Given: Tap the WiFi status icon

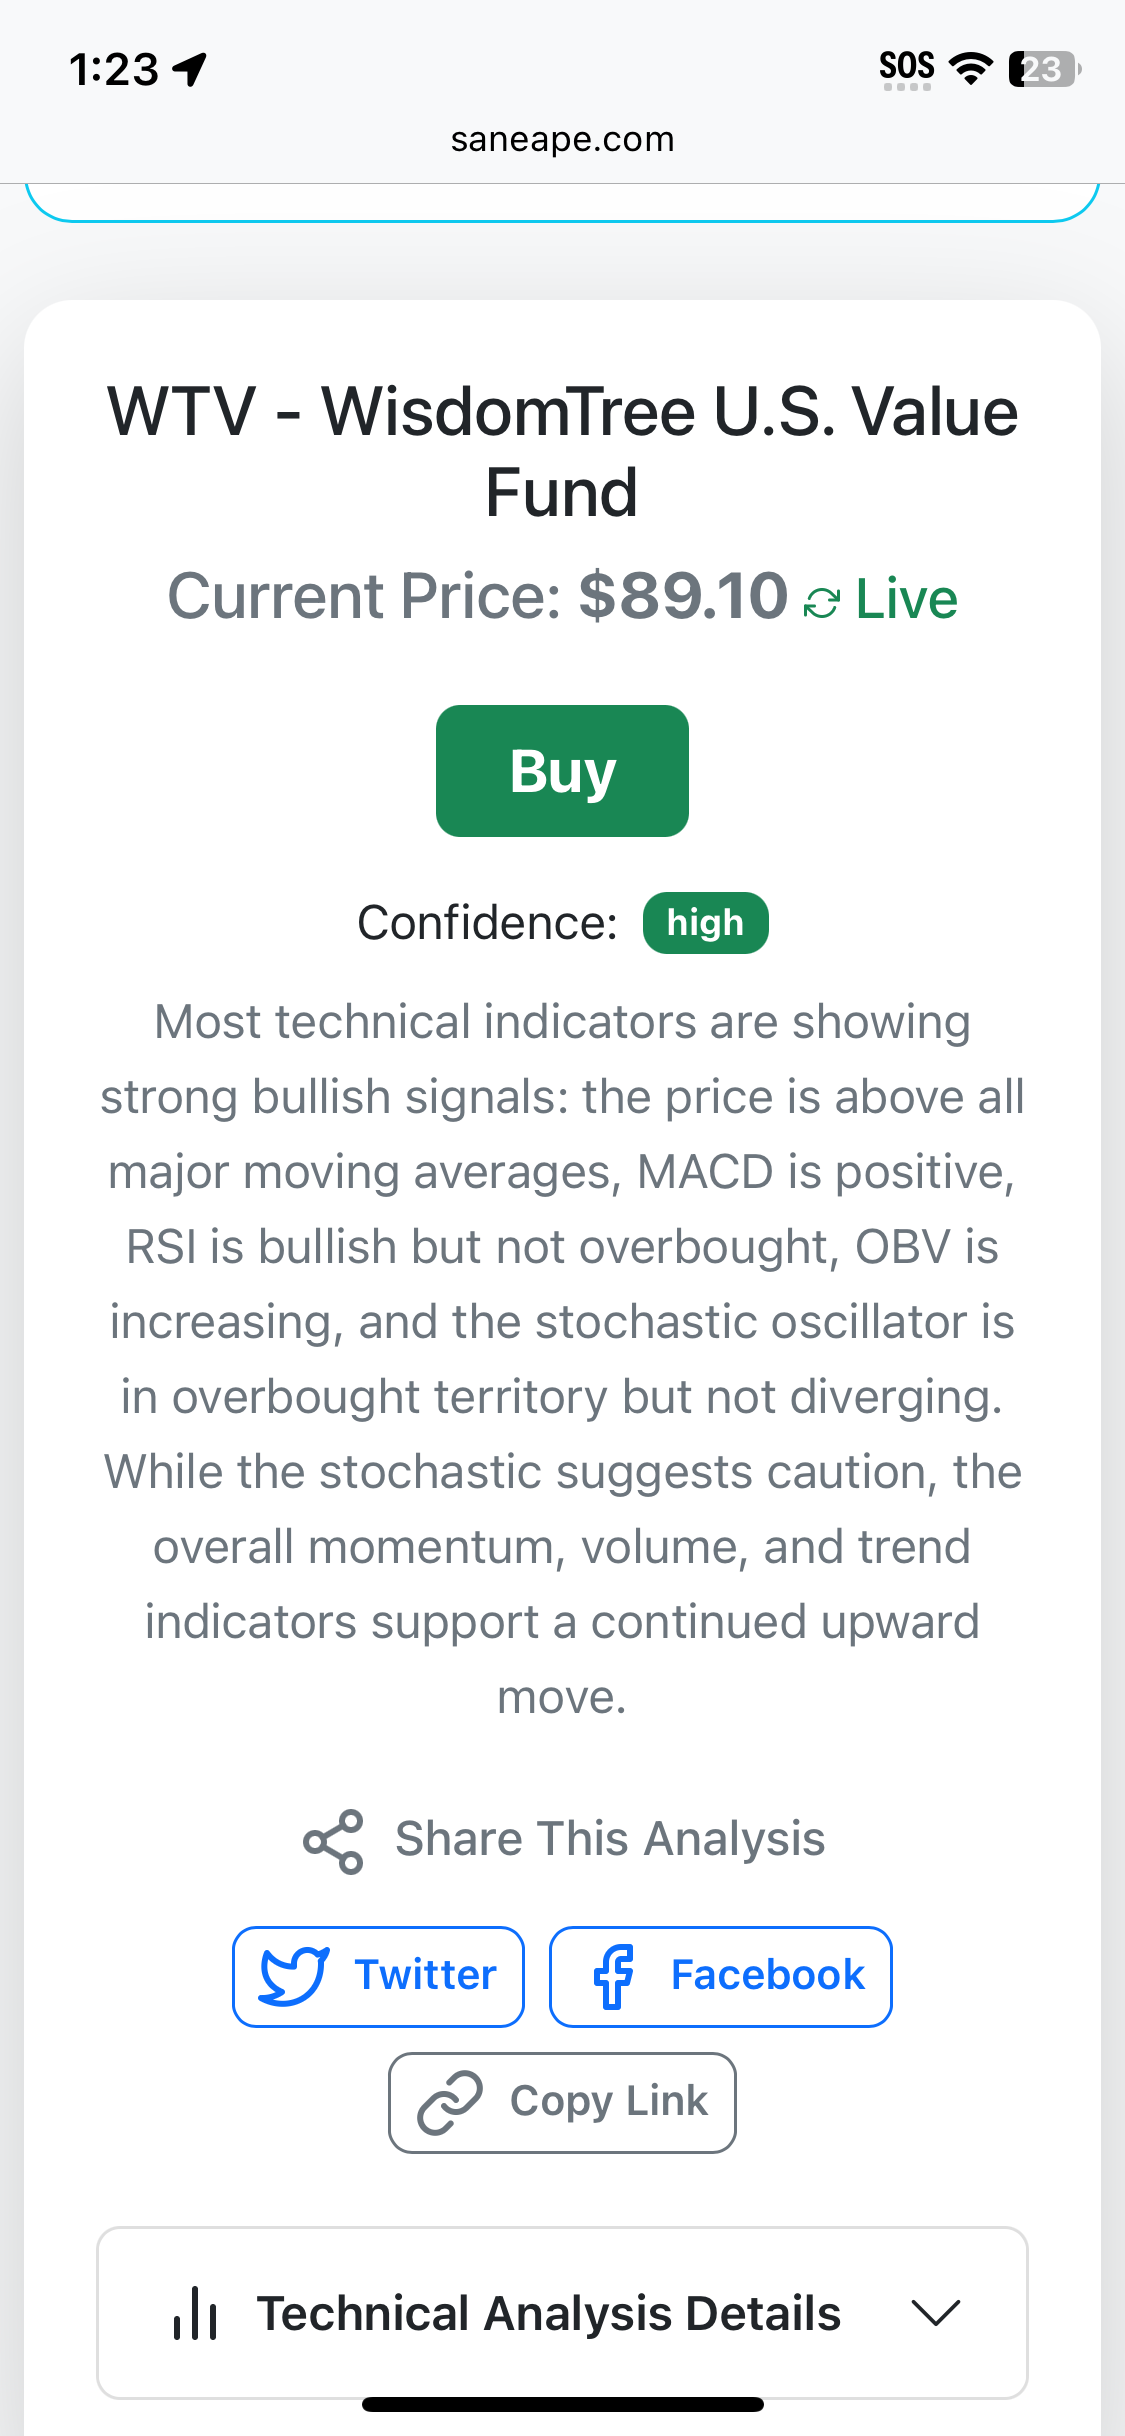Looking at the screenshot, I should point(970,68).
